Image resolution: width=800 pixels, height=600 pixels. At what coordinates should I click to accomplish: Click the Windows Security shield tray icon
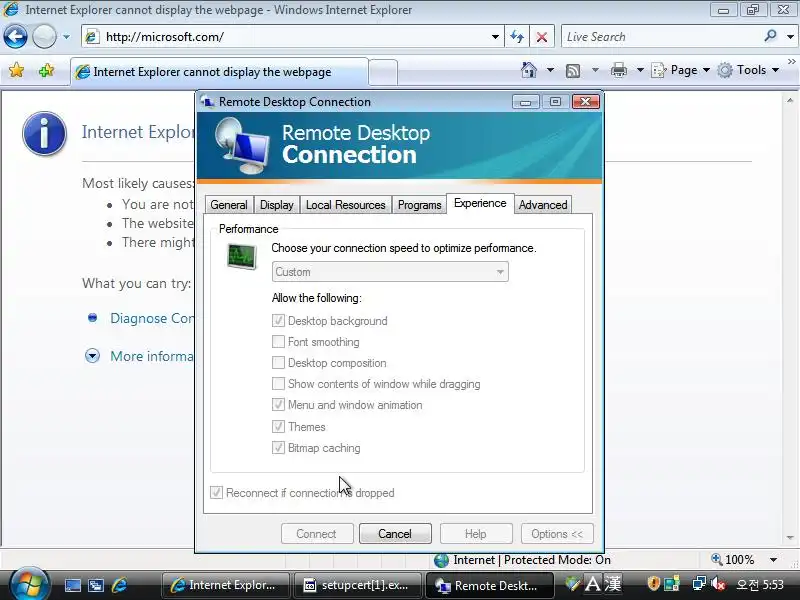tap(653, 583)
